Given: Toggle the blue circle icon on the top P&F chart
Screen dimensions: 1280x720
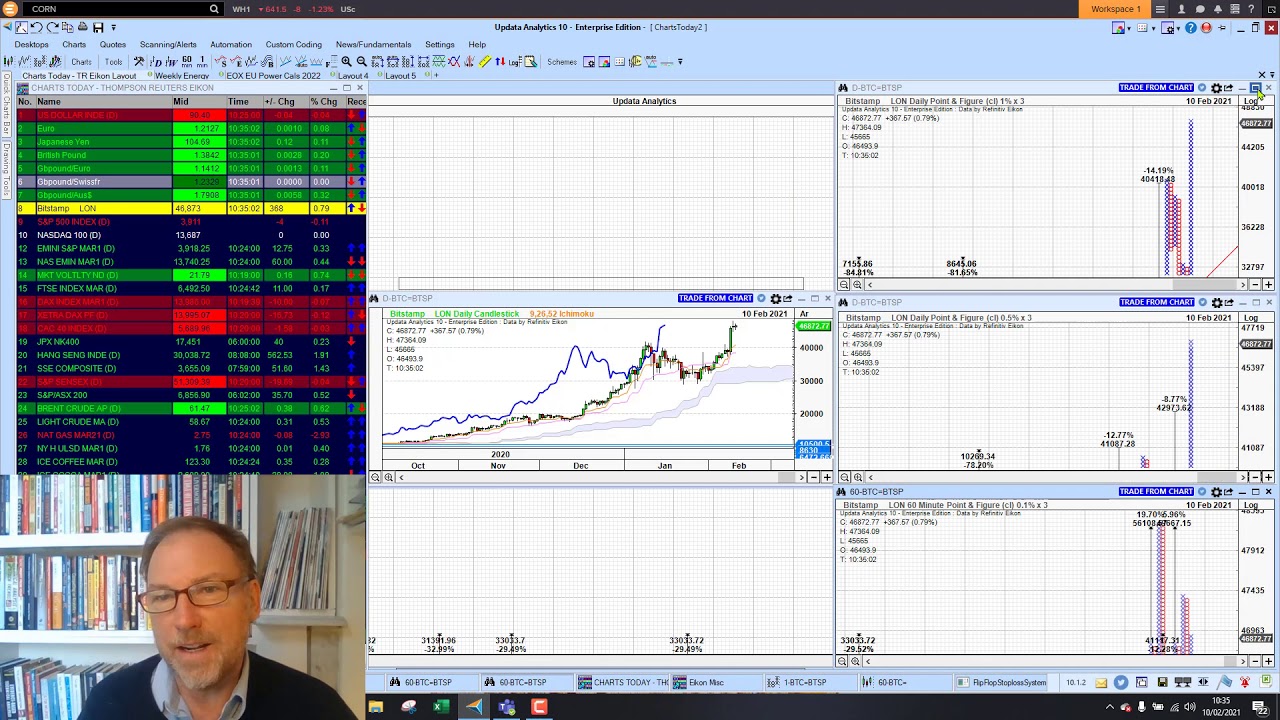Looking at the screenshot, I should [x=1202, y=88].
